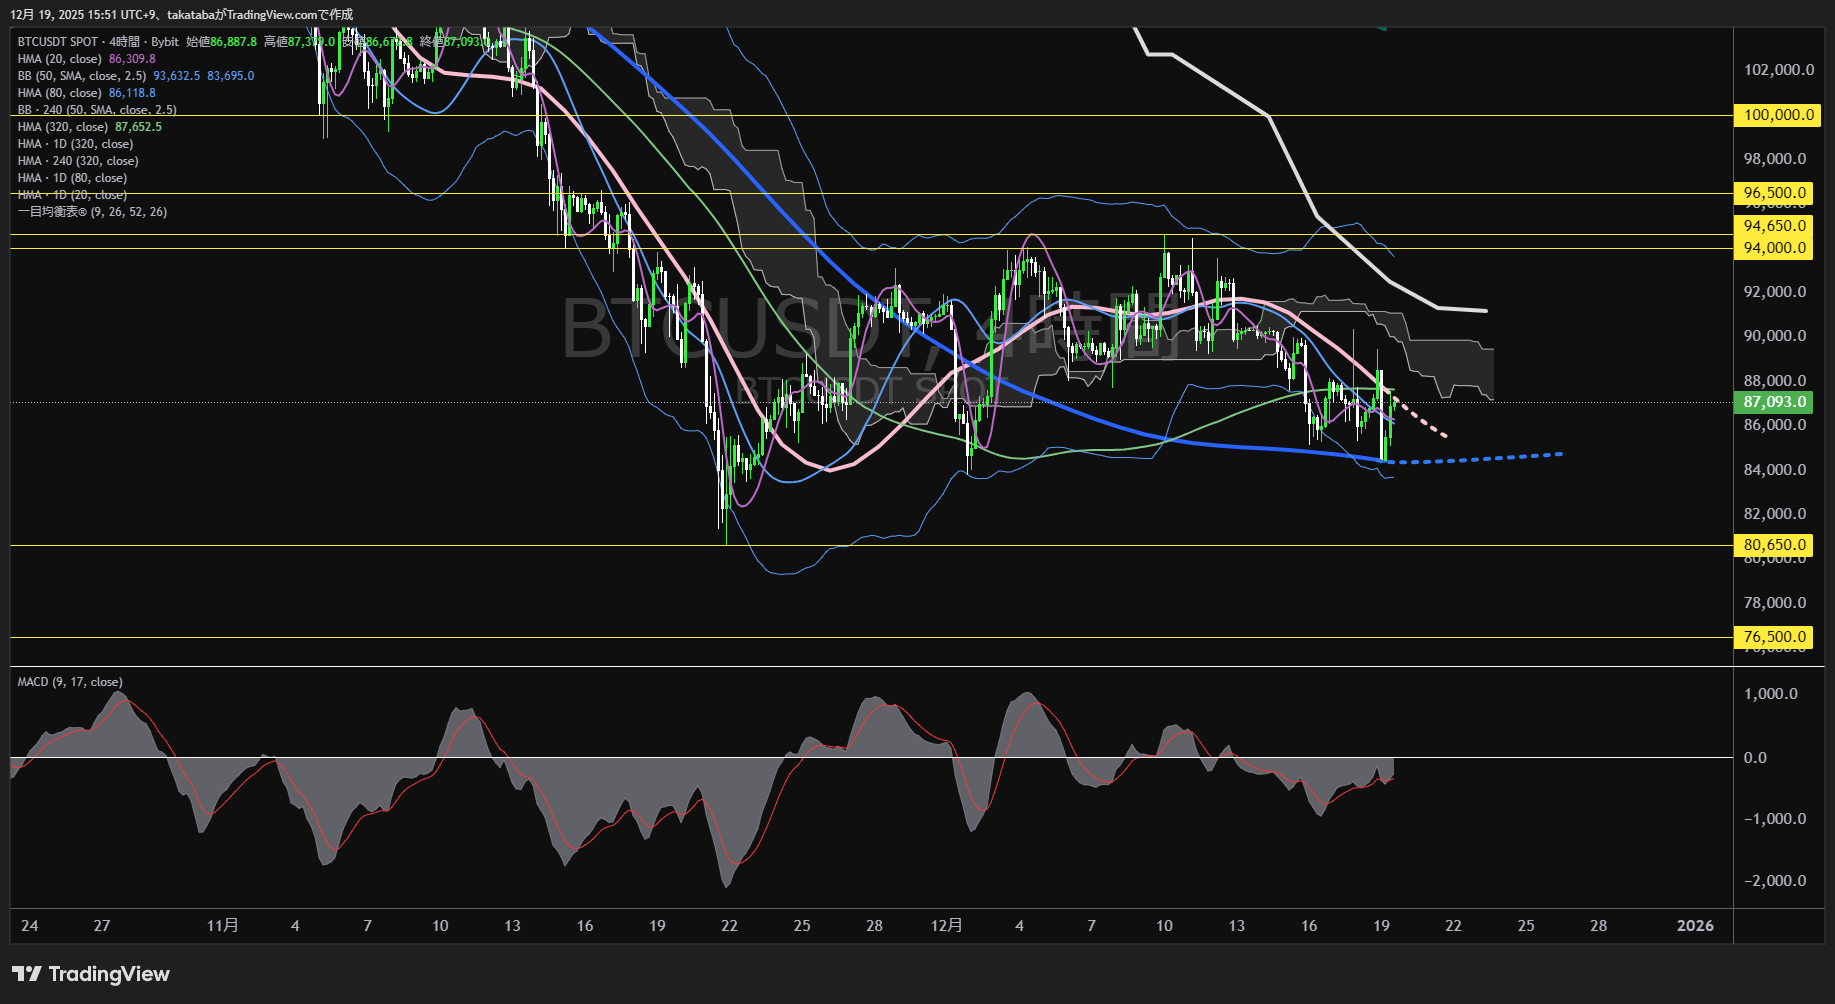The height and width of the screenshot is (1004, 1835).
Task: Click the TradingView logo at bottom left
Action: pyautogui.click(x=91, y=974)
